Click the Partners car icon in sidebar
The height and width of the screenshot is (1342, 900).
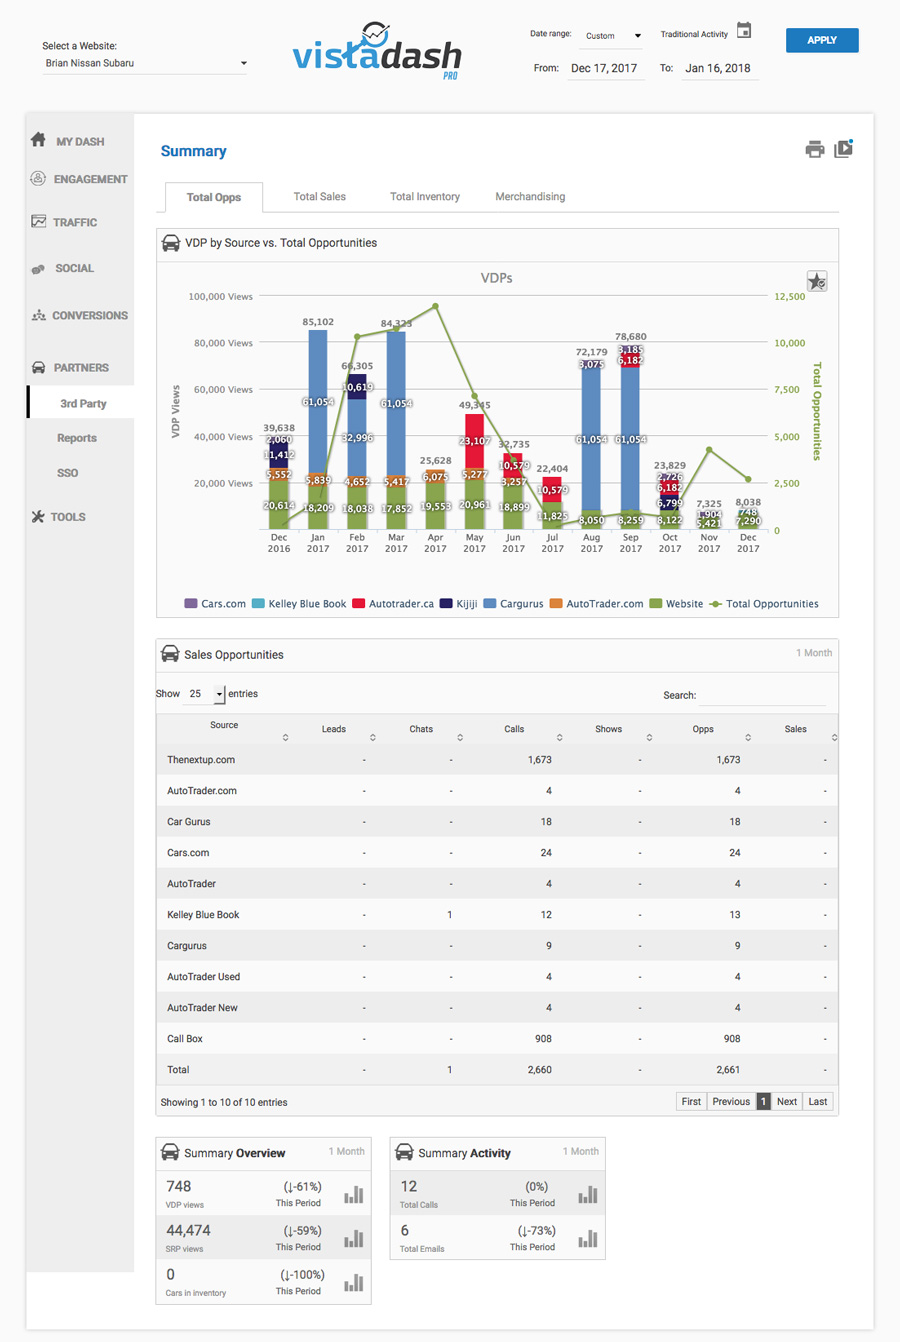pos(38,367)
